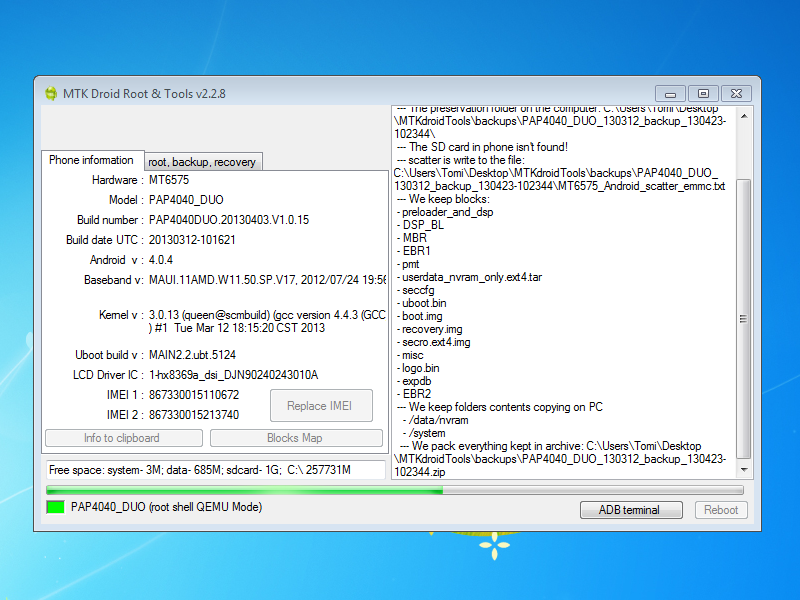Copy details with Info to clipboard
The width and height of the screenshot is (800, 600).
tap(122, 438)
